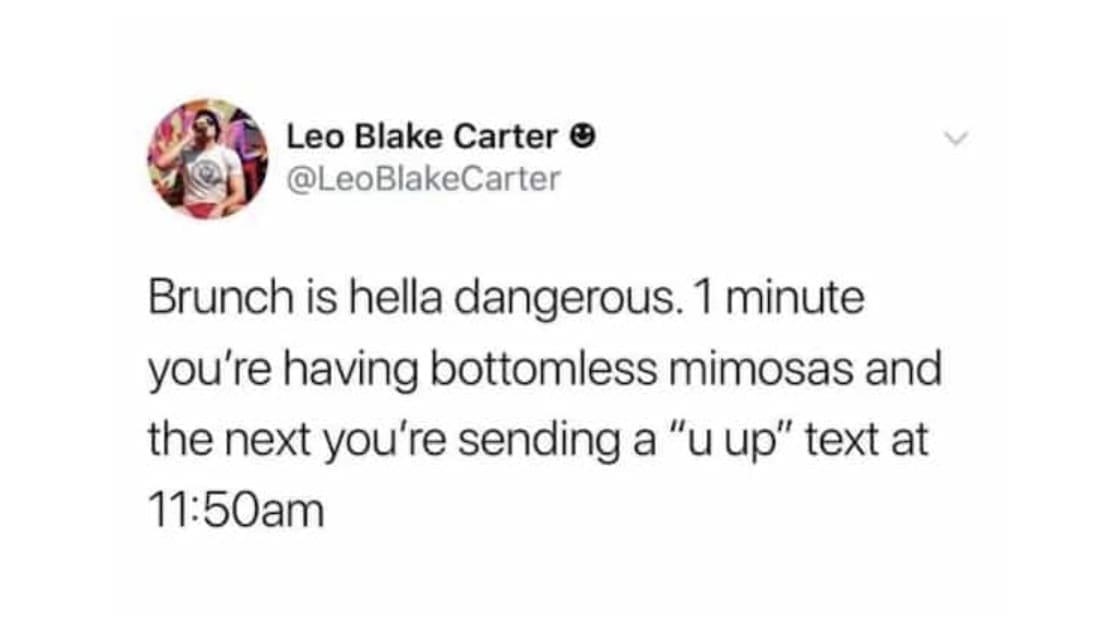Select the phrase 1 minute

tap(779, 296)
